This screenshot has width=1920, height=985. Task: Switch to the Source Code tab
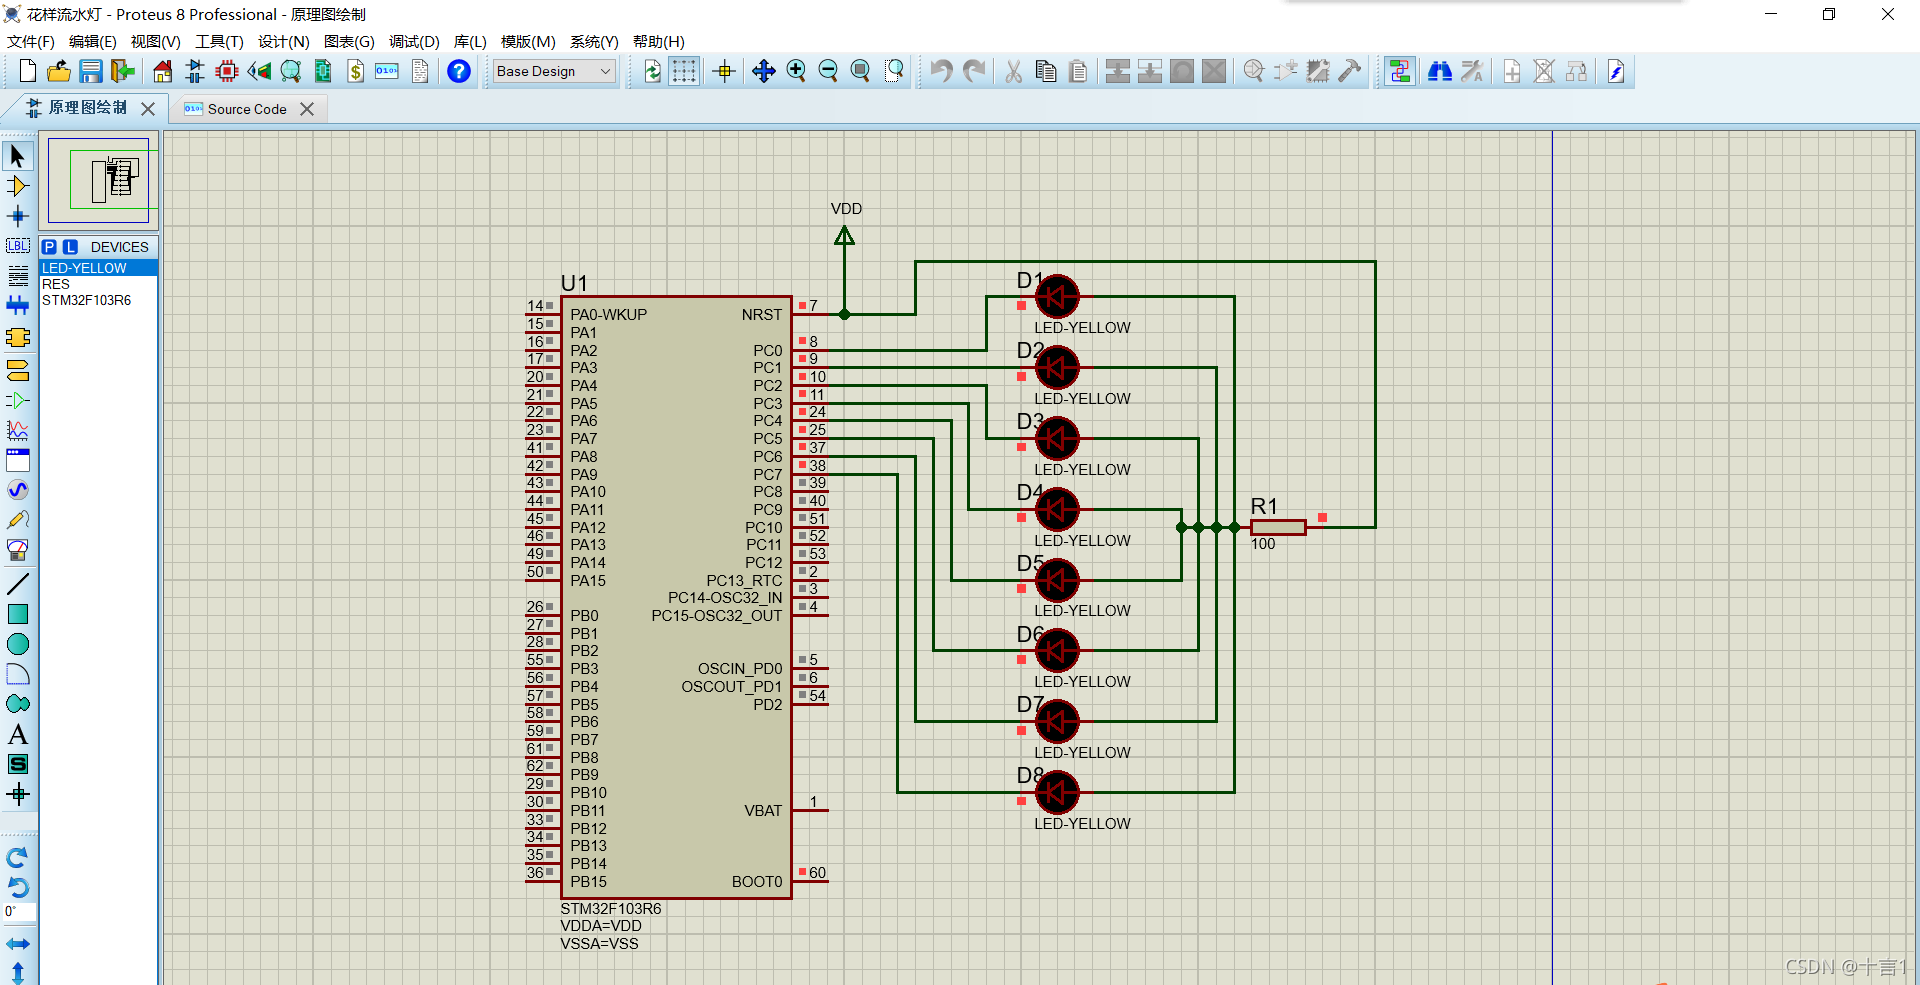pos(247,109)
